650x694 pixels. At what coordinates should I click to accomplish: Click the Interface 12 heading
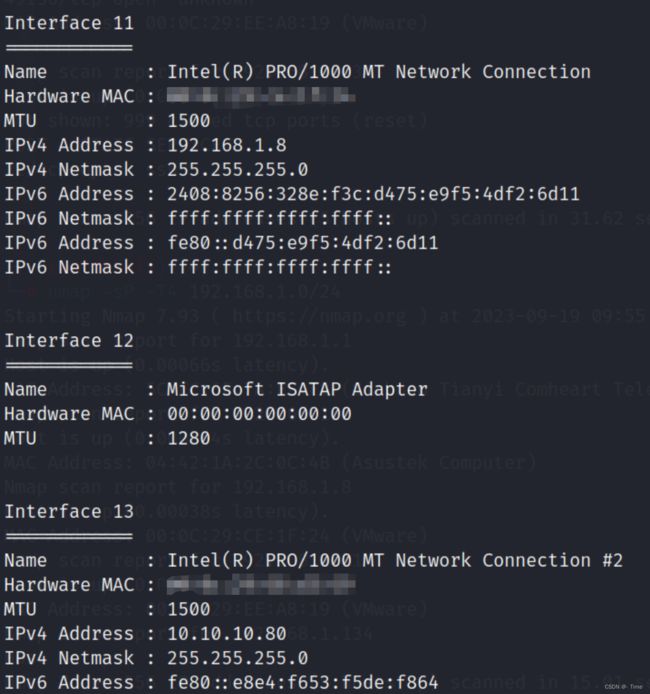click(x=69, y=341)
